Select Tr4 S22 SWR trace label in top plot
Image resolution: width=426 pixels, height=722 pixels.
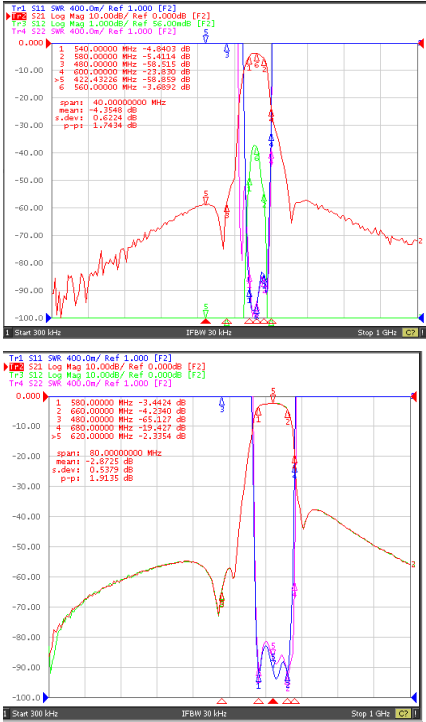pos(94,31)
